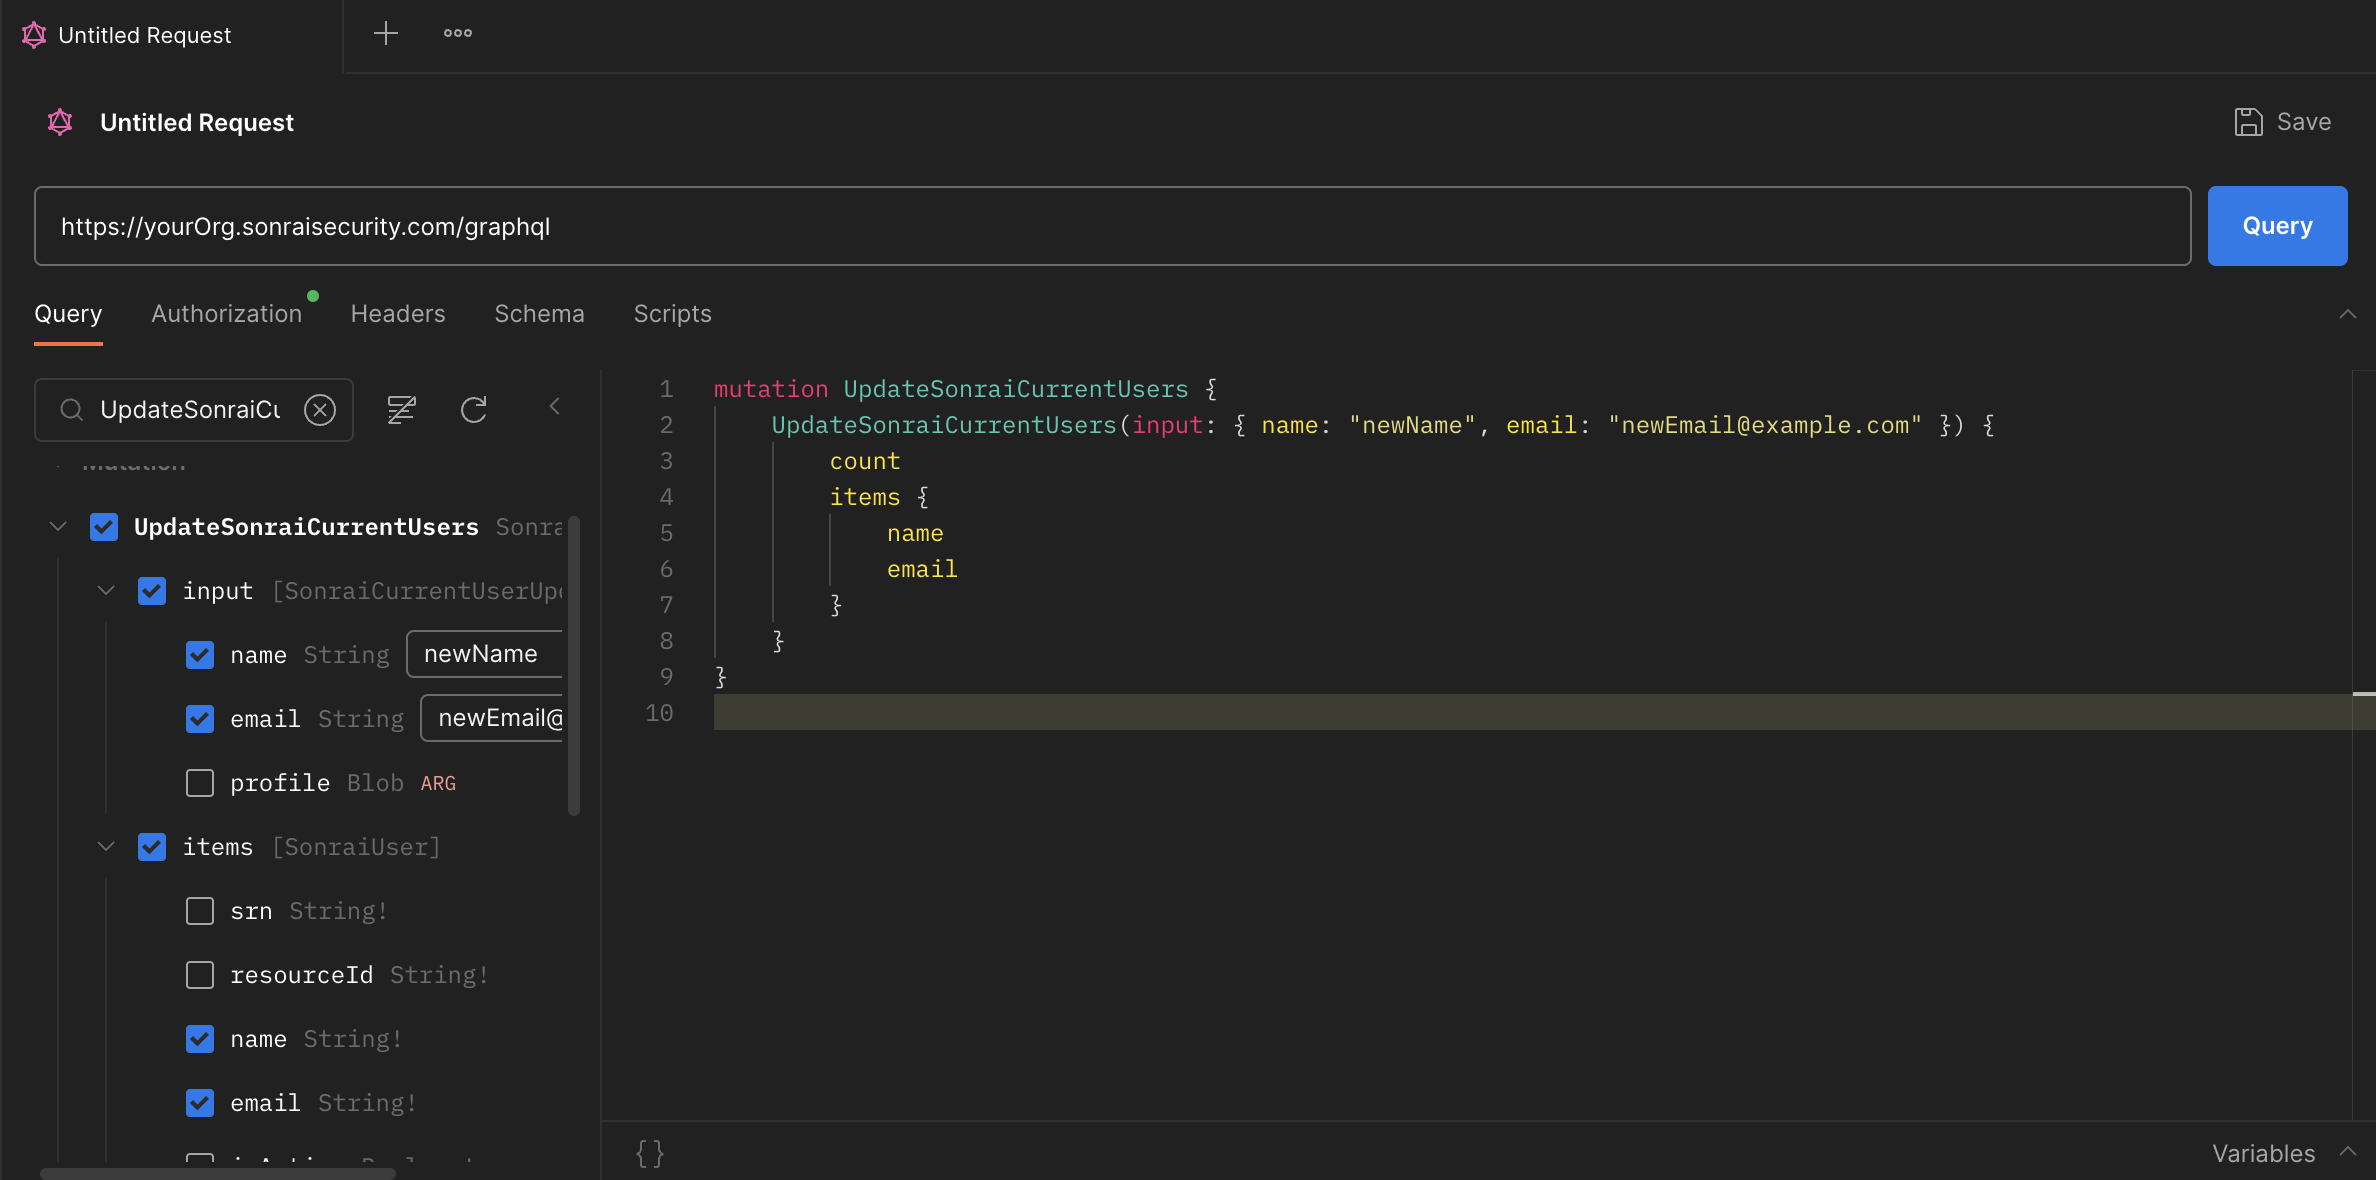2376x1180 pixels.
Task: Uncheck the items SonraiUser checkbox
Action: (152, 847)
